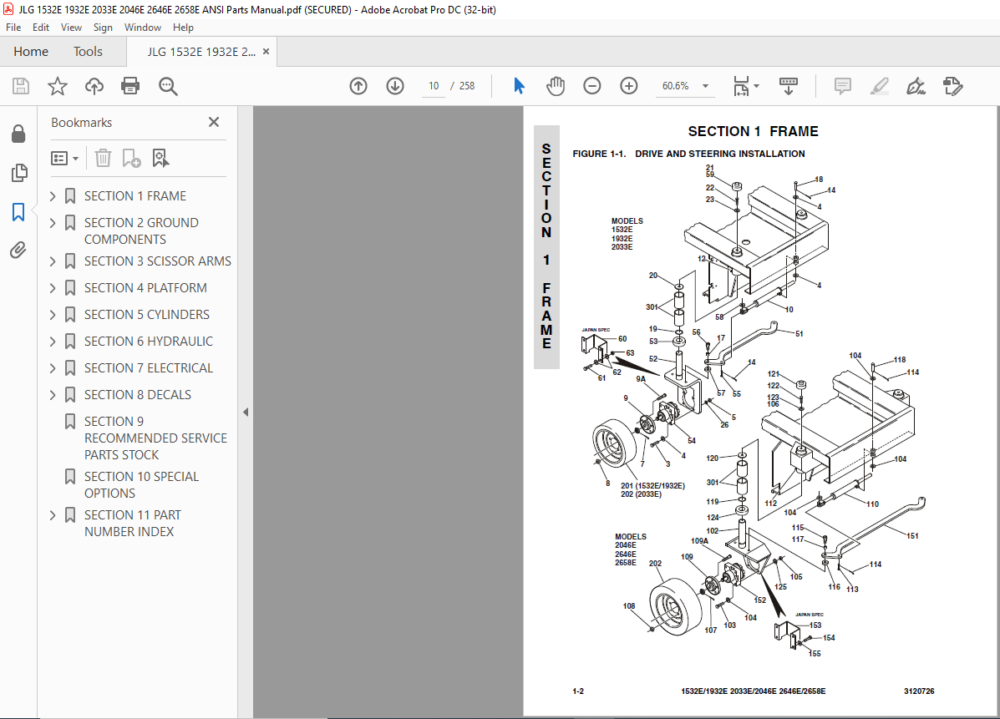Screen dimensions: 1000x719
Task: Open the Edit menu
Action: pyautogui.click(x=41, y=27)
